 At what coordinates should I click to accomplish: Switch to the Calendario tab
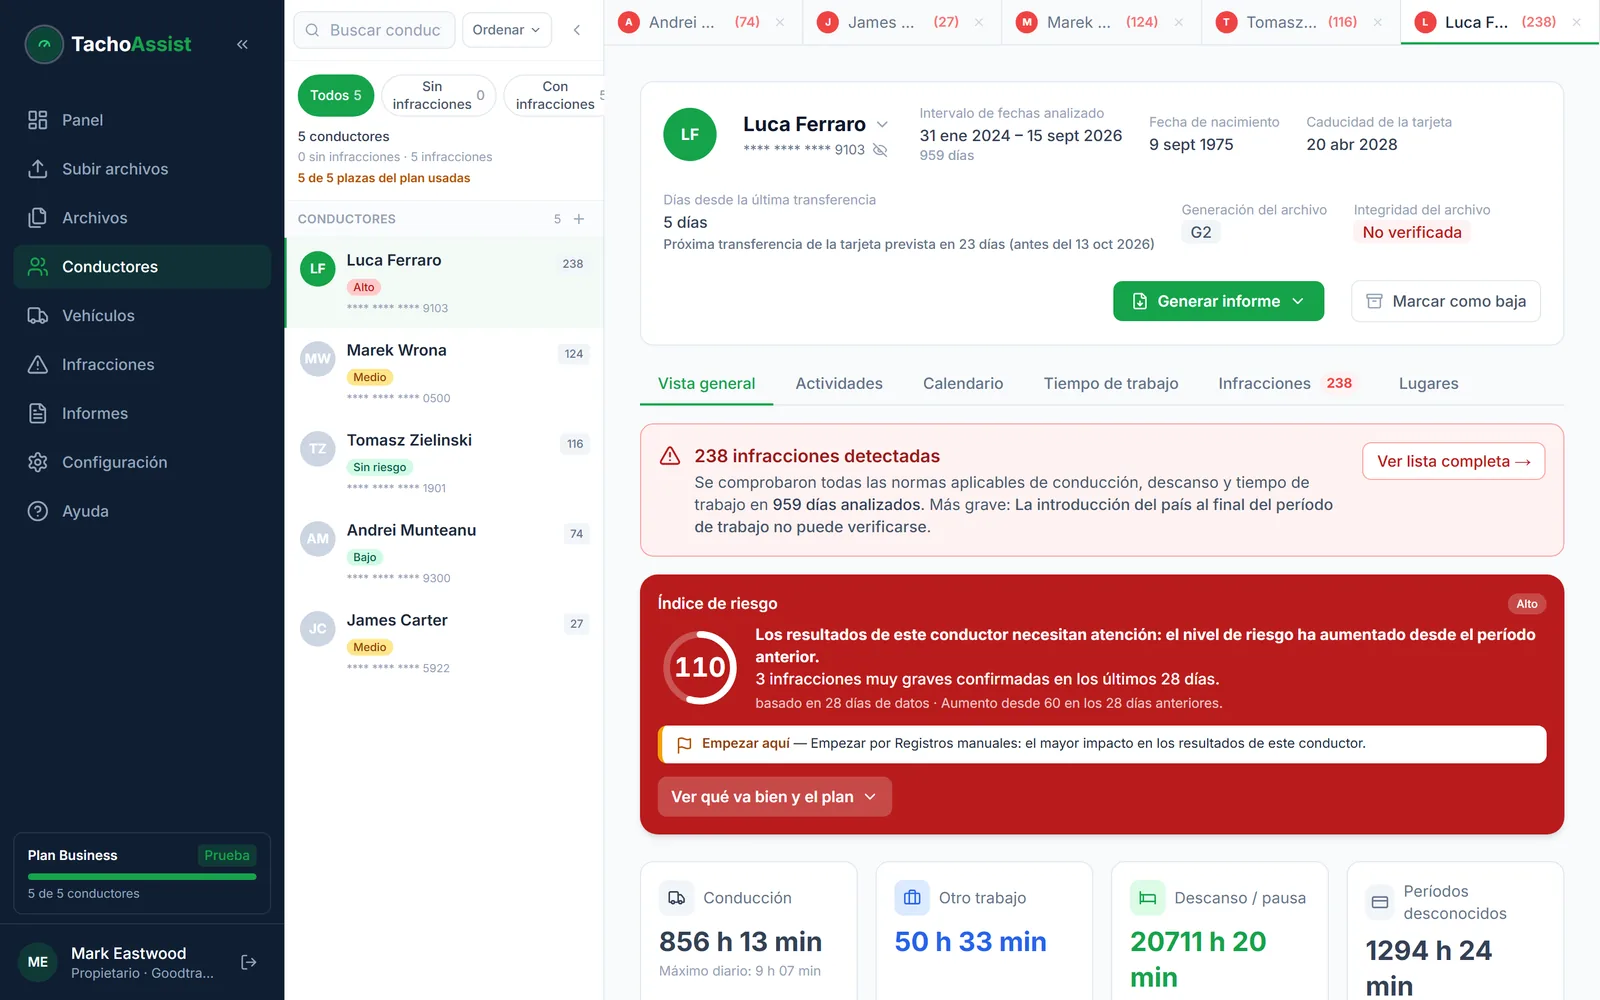963,384
